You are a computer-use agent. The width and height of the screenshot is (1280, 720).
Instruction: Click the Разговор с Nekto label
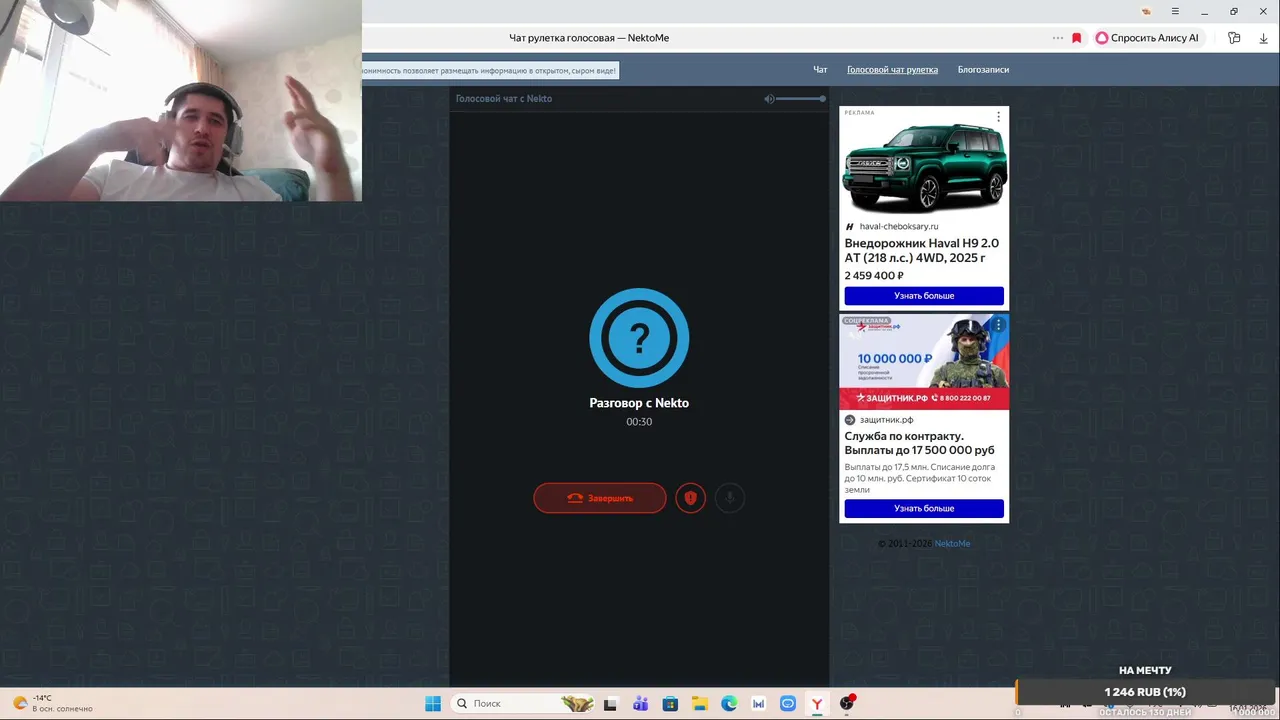[639, 403]
